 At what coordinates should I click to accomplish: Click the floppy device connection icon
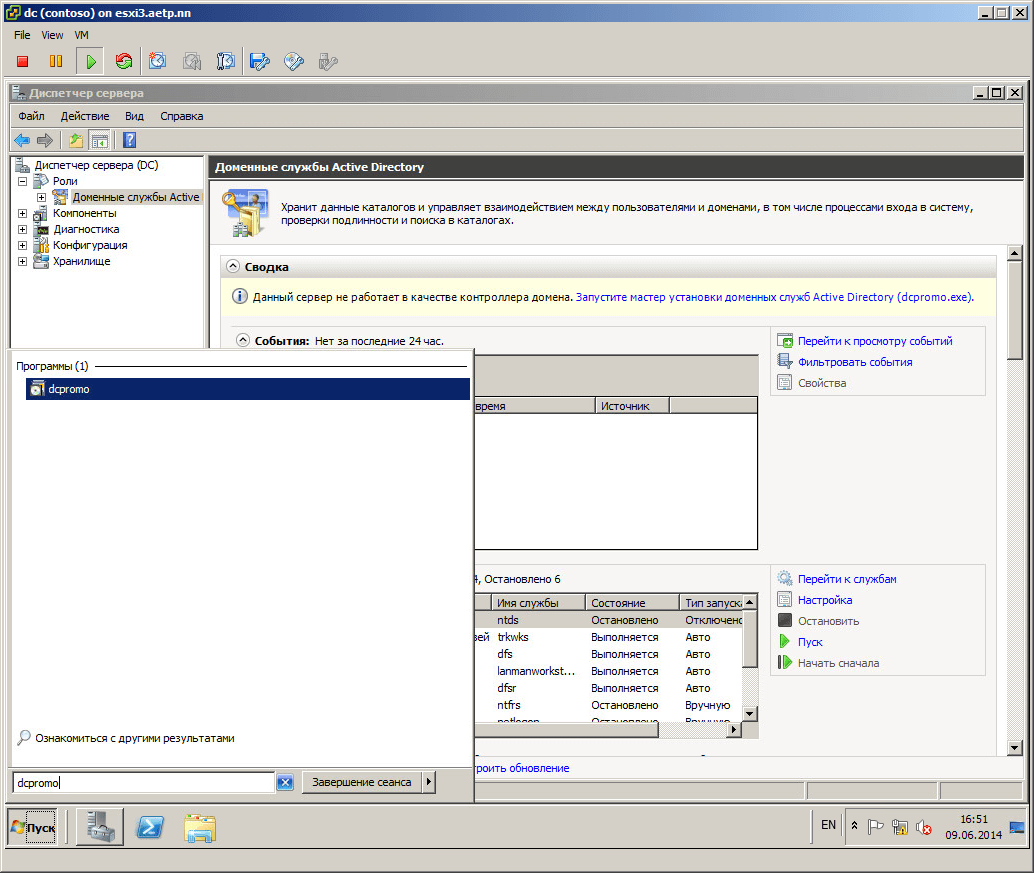[x=260, y=62]
